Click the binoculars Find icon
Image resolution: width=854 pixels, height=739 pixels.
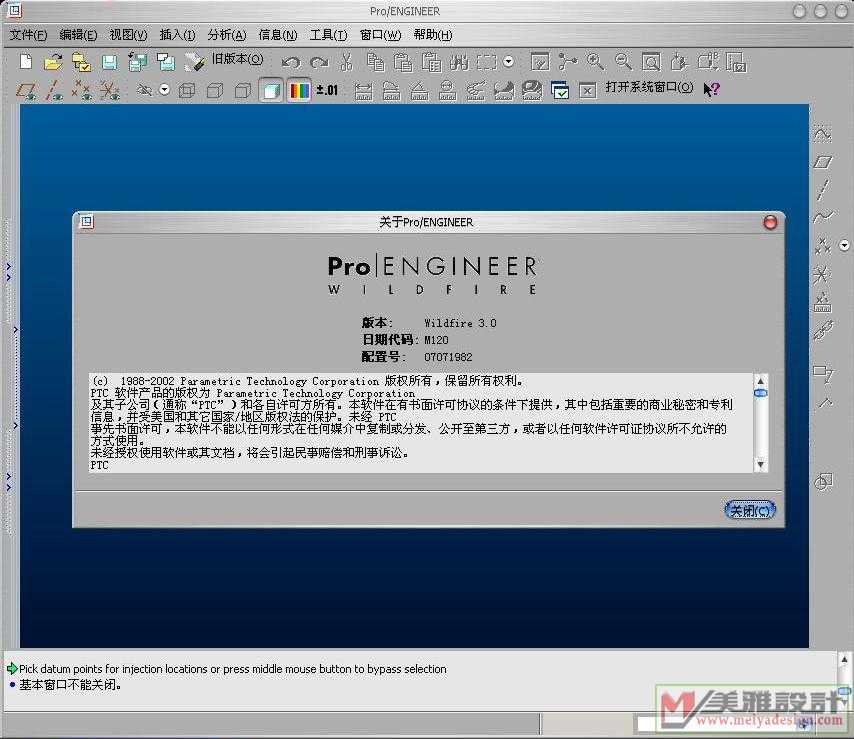[459, 62]
